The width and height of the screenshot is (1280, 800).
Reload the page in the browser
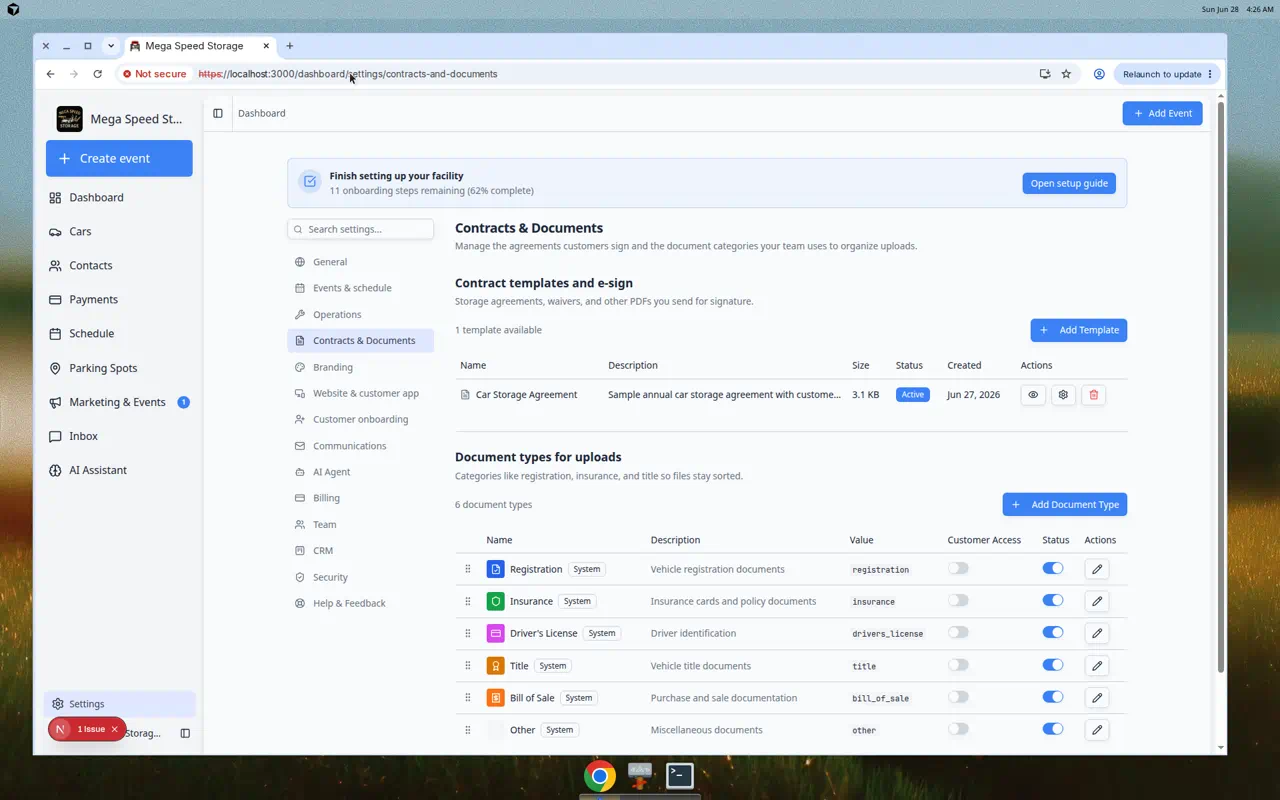tap(97, 74)
